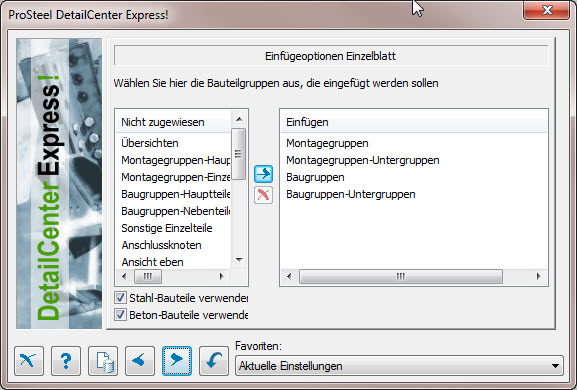Click the Einfügen list's scroll right arrow
Image resolution: width=577 pixels, height=390 pixels.
(539, 276)
